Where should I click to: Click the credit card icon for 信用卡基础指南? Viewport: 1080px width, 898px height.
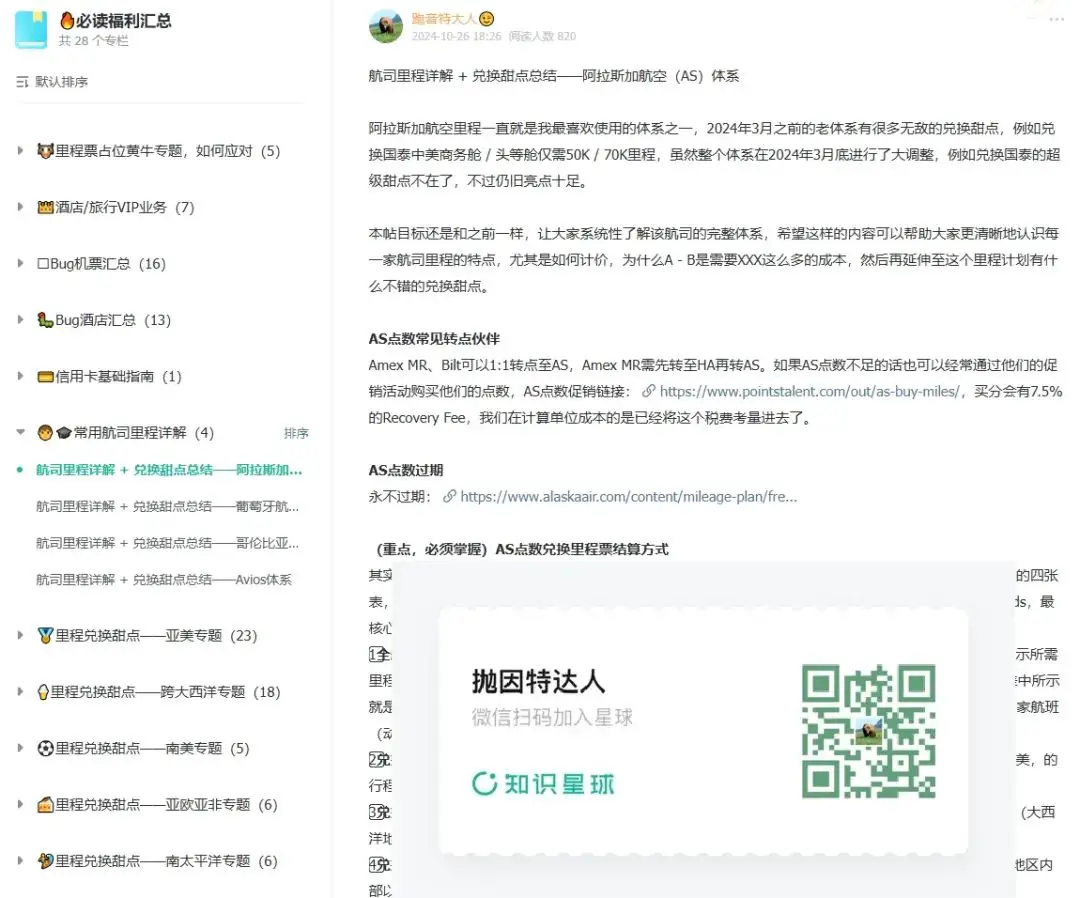[46, 376]
